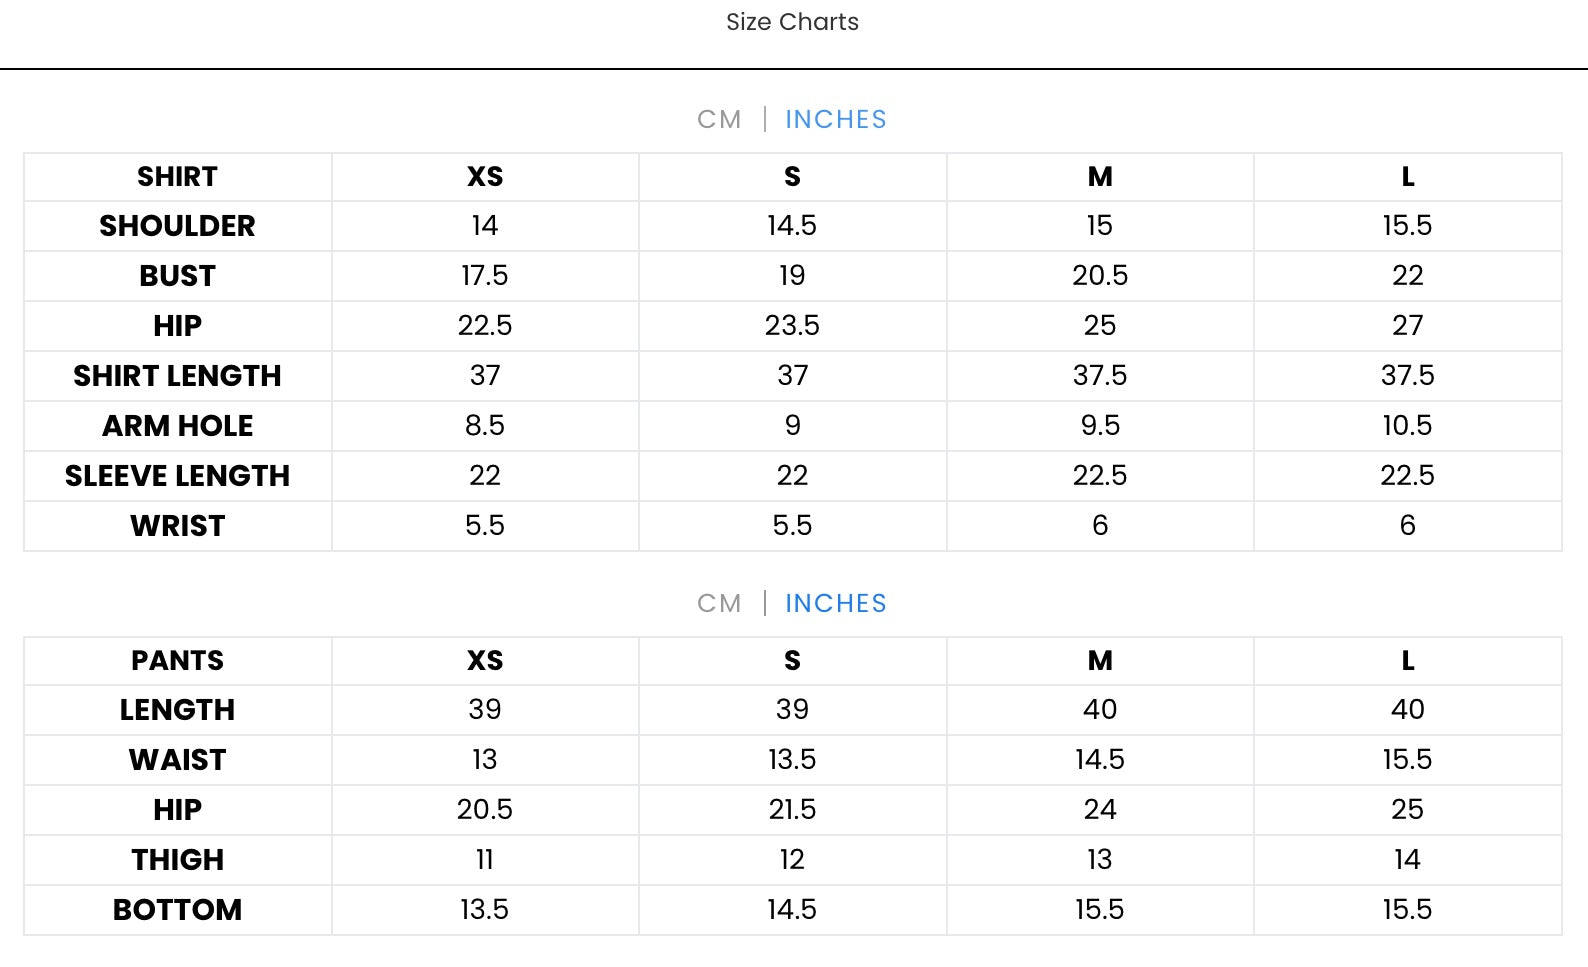Click the PANTS table header cell

pyautogui.click(x=177, y=661)
